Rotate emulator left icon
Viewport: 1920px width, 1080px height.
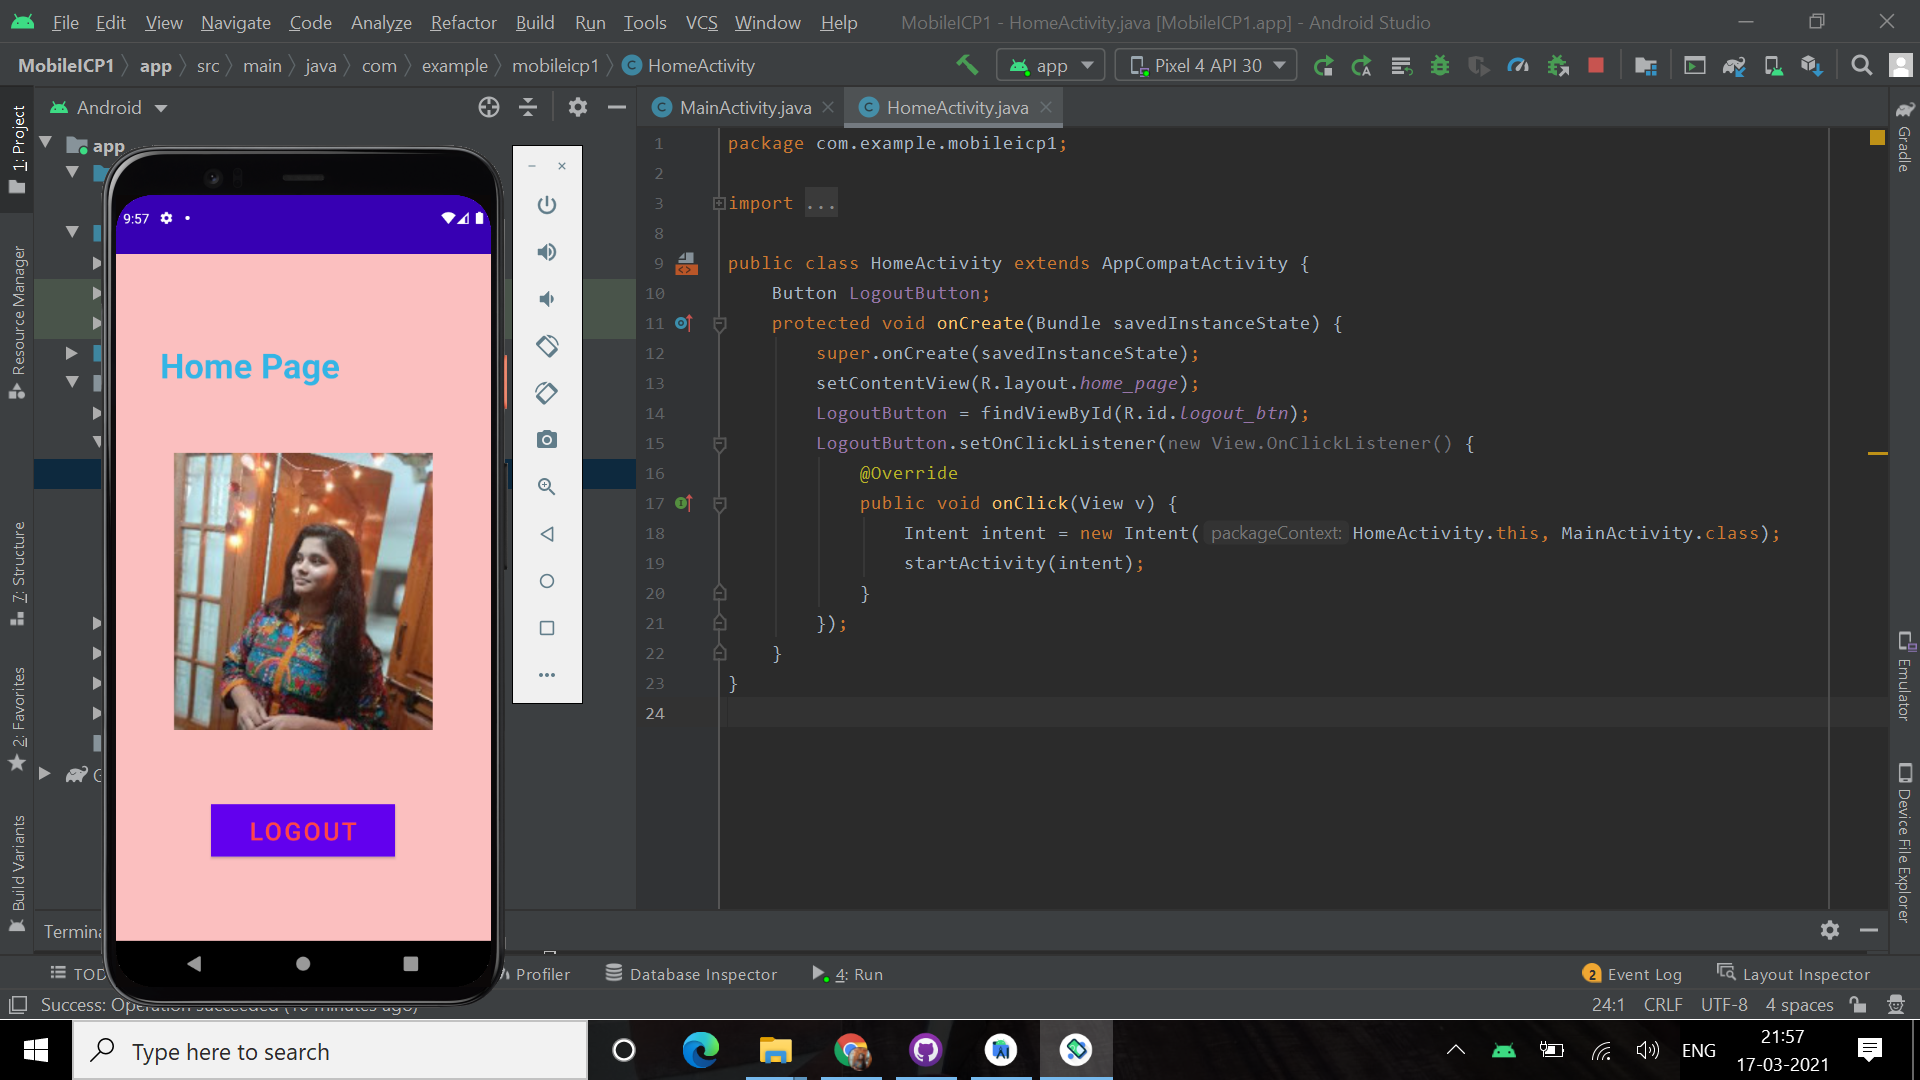point(546,346)
